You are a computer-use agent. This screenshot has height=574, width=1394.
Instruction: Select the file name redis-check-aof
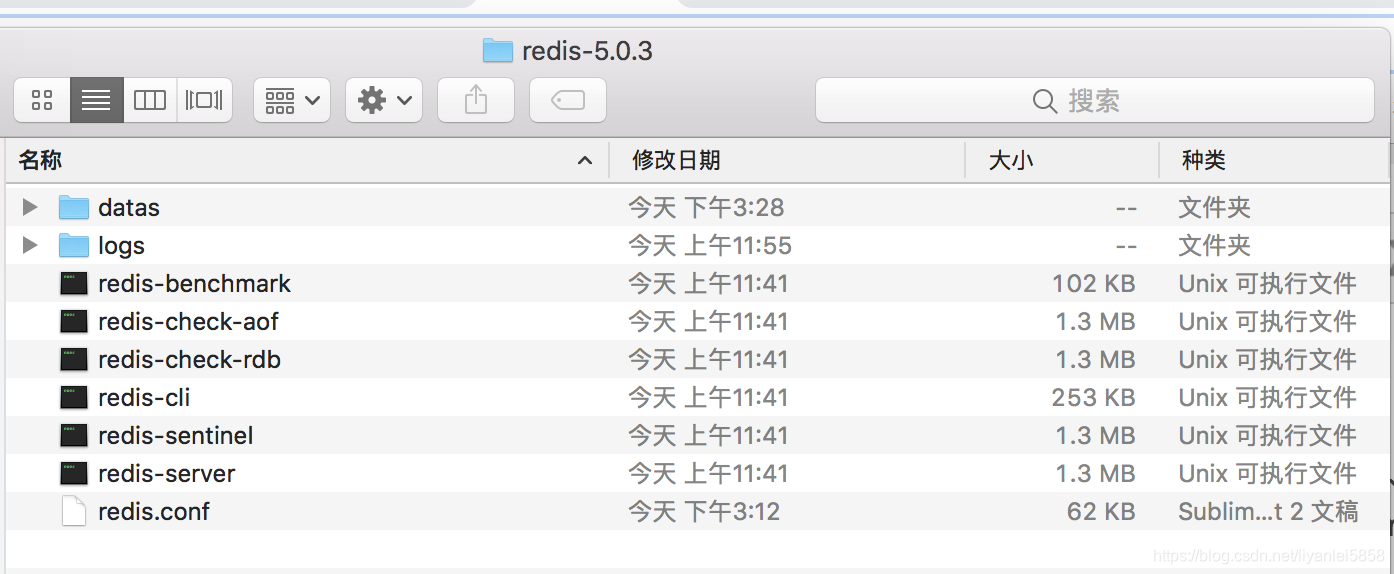coord(188,321)
